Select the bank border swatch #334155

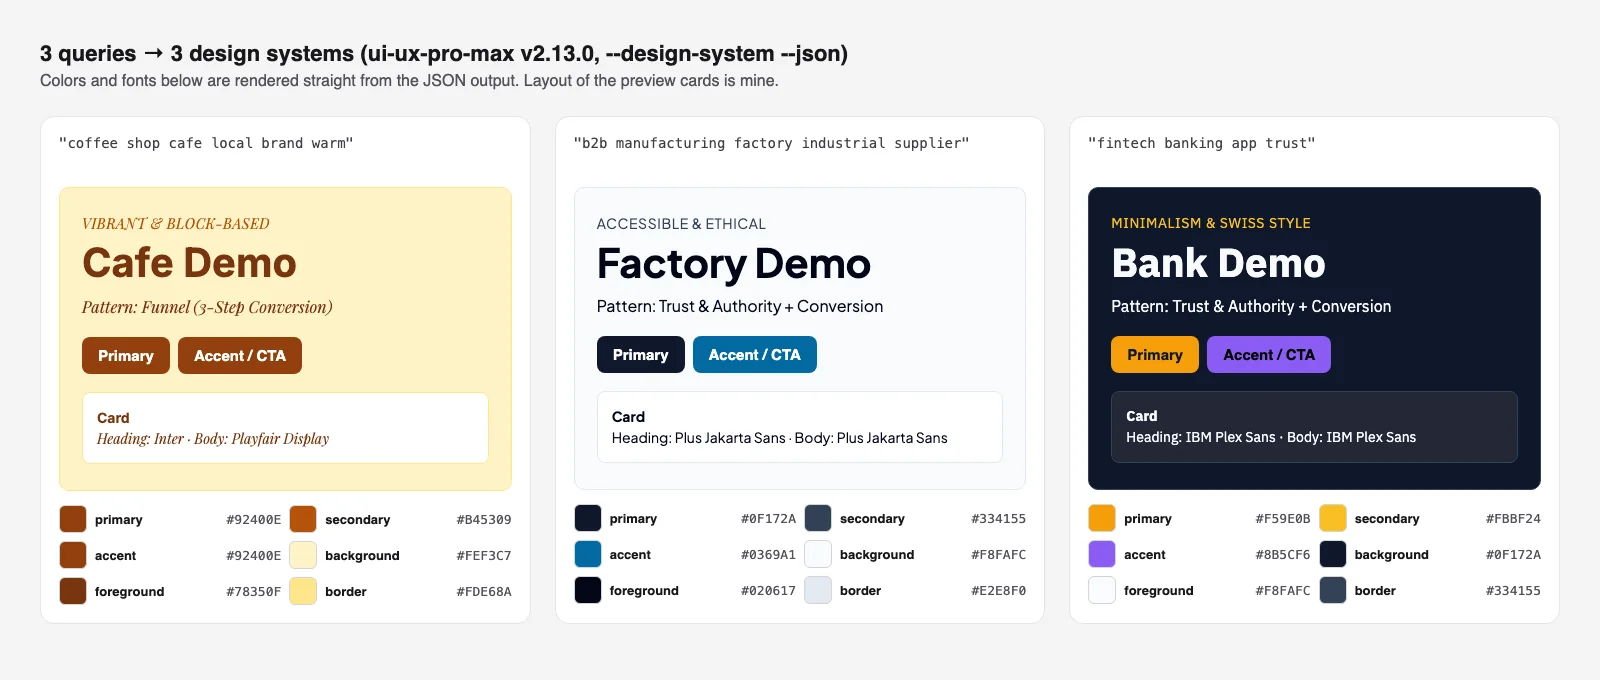pos(1333,590)
